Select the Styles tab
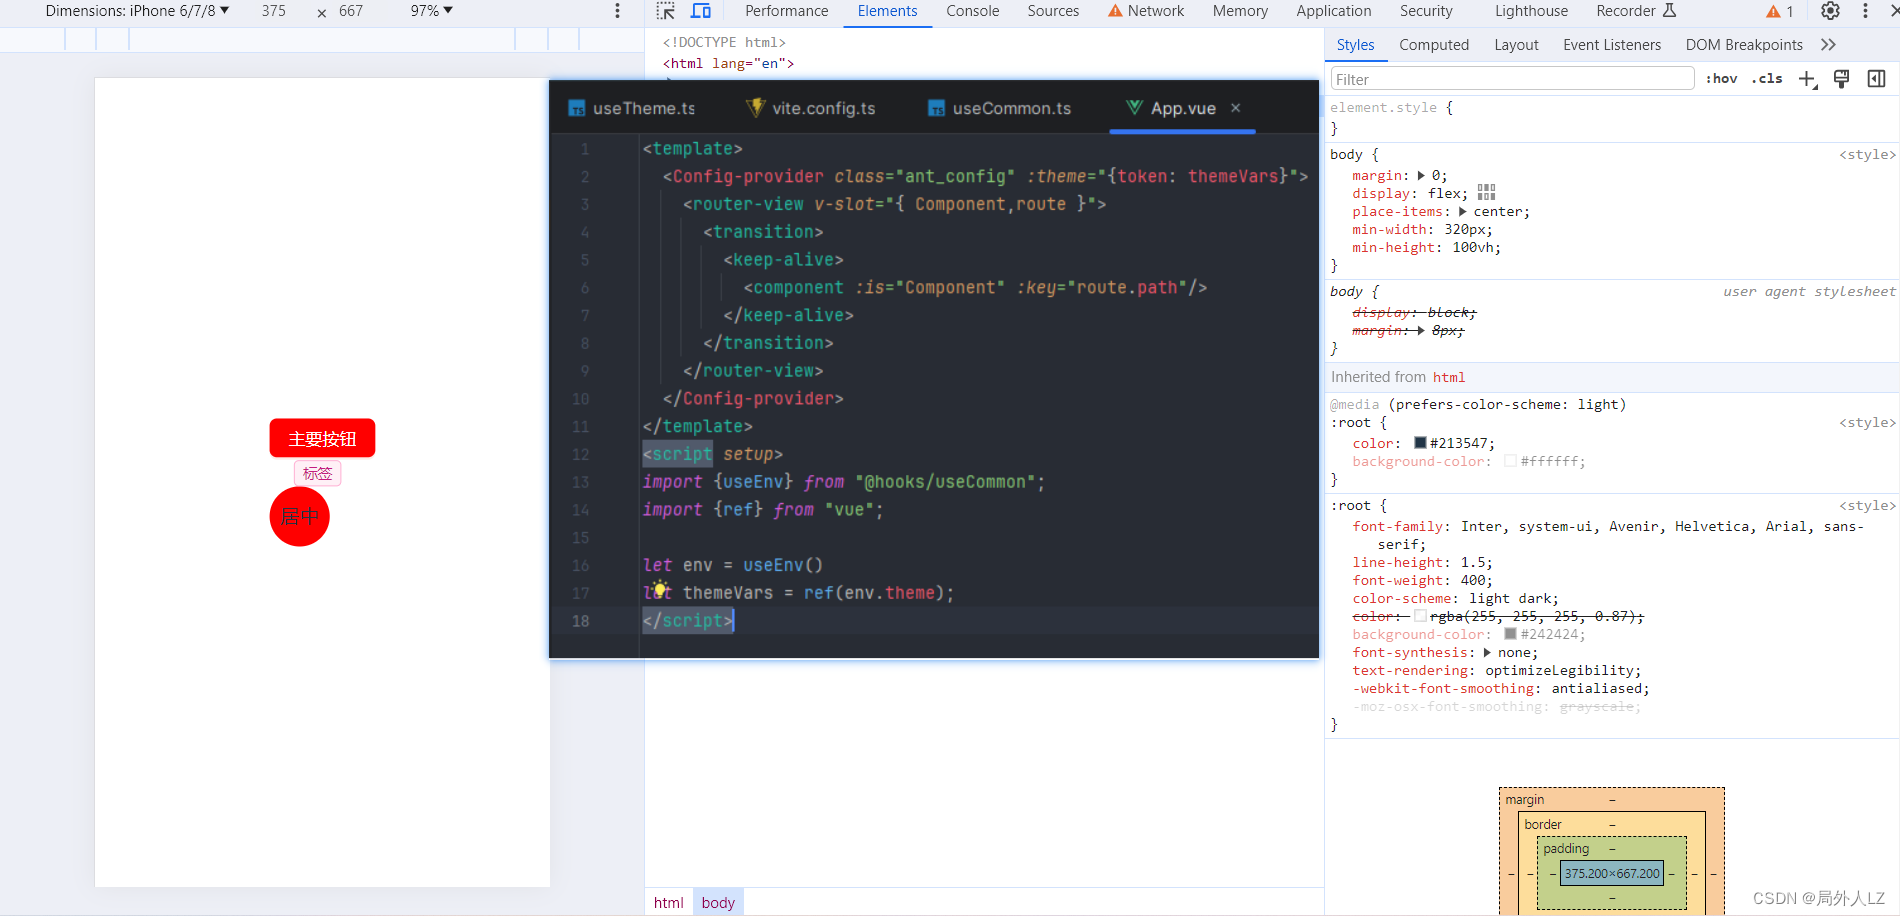 click(x=1355, y=45)
